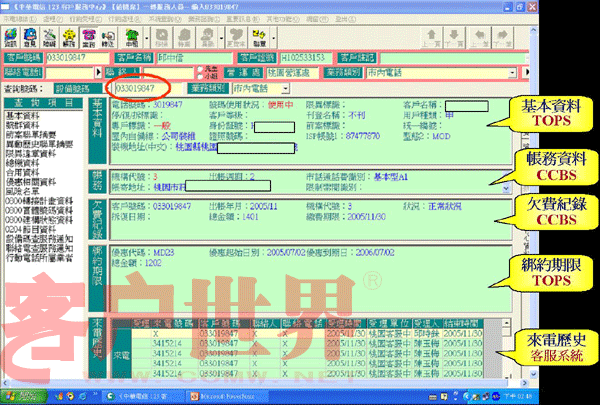Open the 市內電話 dropdown next to 業務類別
This screenshot has width=600, height=405.
(289, 89)
